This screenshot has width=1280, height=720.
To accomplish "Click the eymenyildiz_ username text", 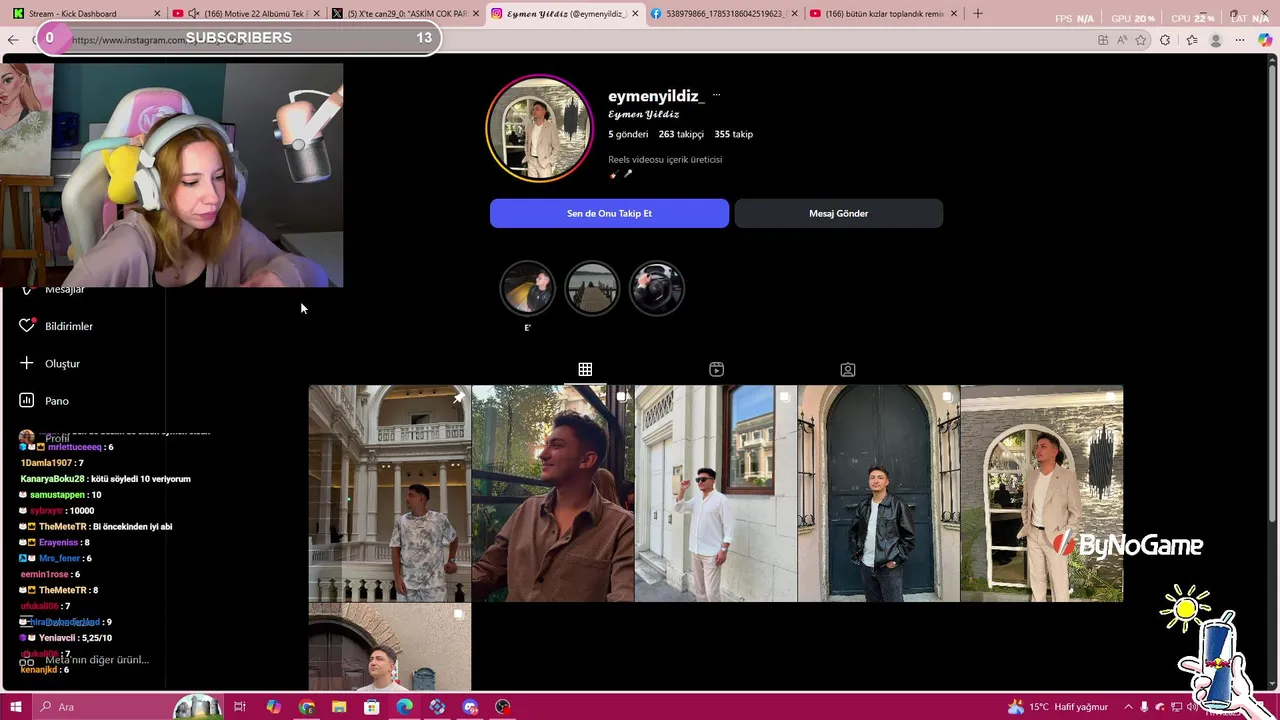I will (x=656, y=96).
